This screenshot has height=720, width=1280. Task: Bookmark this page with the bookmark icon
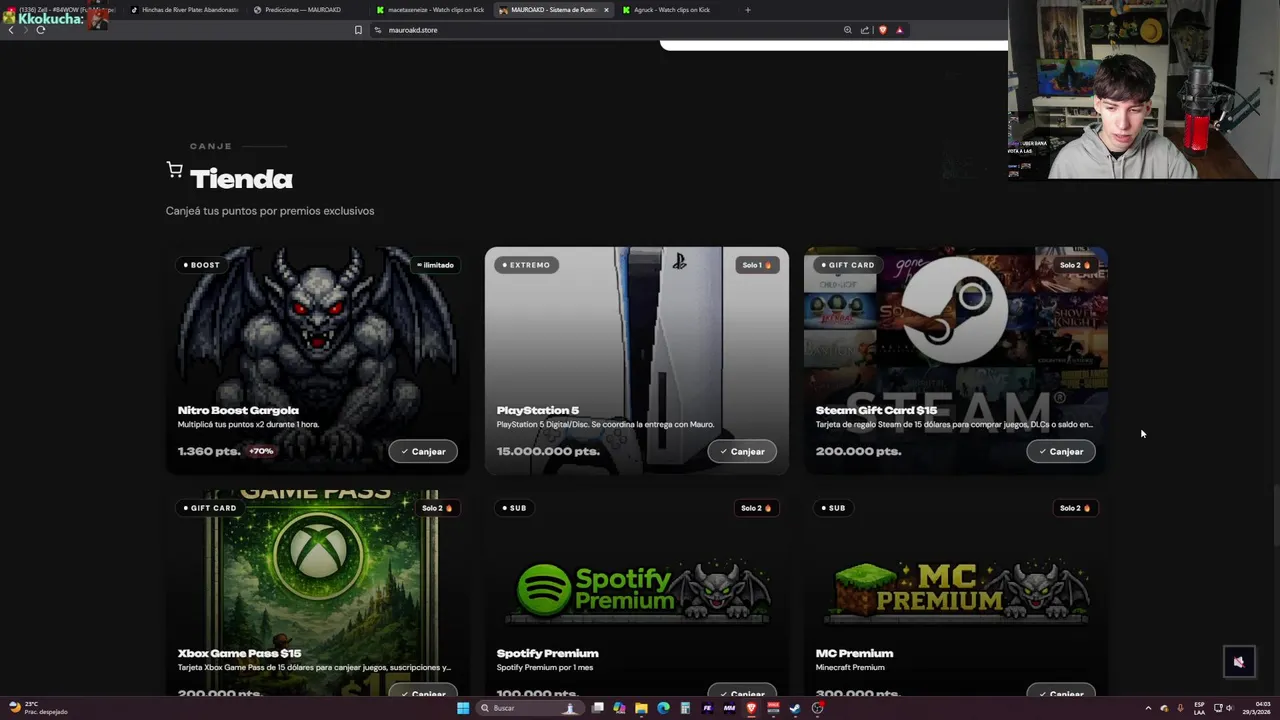(x=358, y=30)
